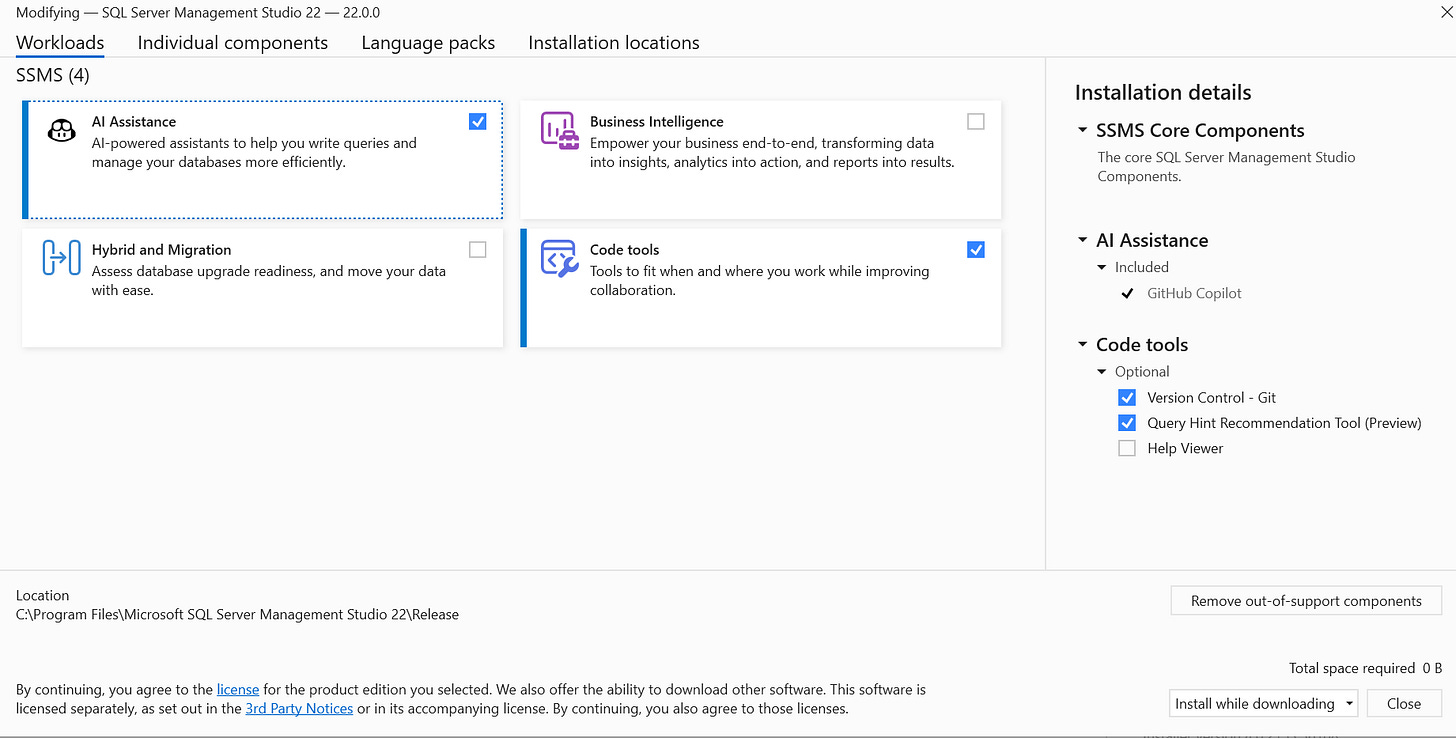Click the SSMS (4) group heading
Viewport: 1456px width, 738px height.
[x=53, y=75]
